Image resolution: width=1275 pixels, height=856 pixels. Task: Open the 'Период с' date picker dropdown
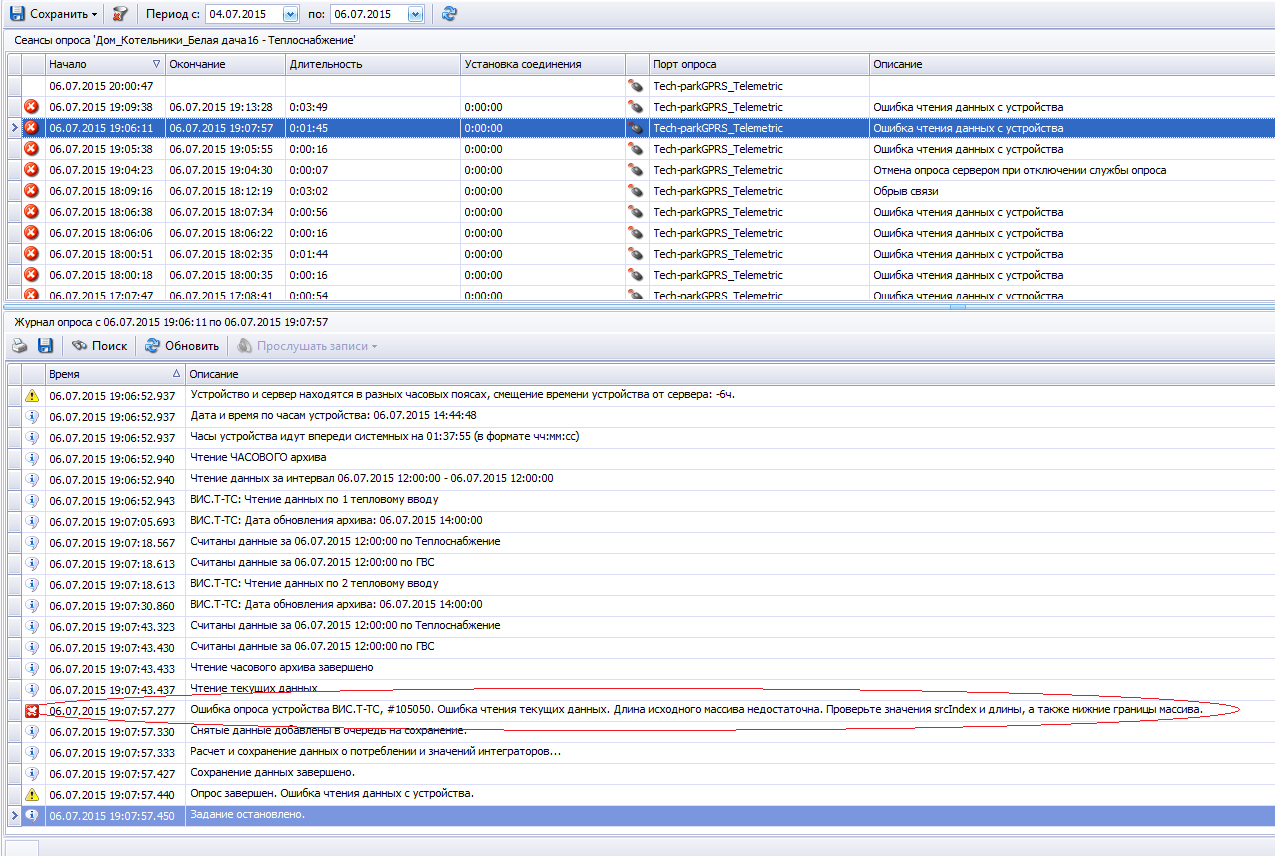click(x=290, y=14)
